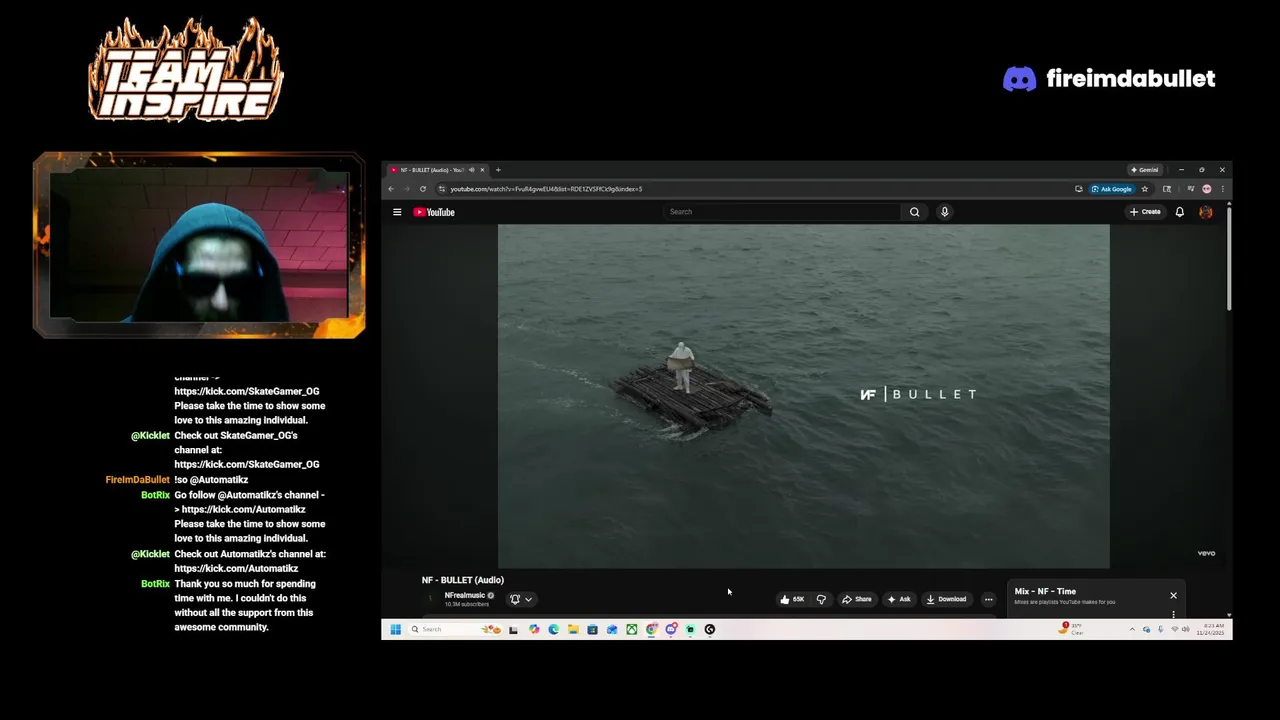Click the Create button on YouTube
The height and width of the screenshot is (720, 1280).
1145,212
